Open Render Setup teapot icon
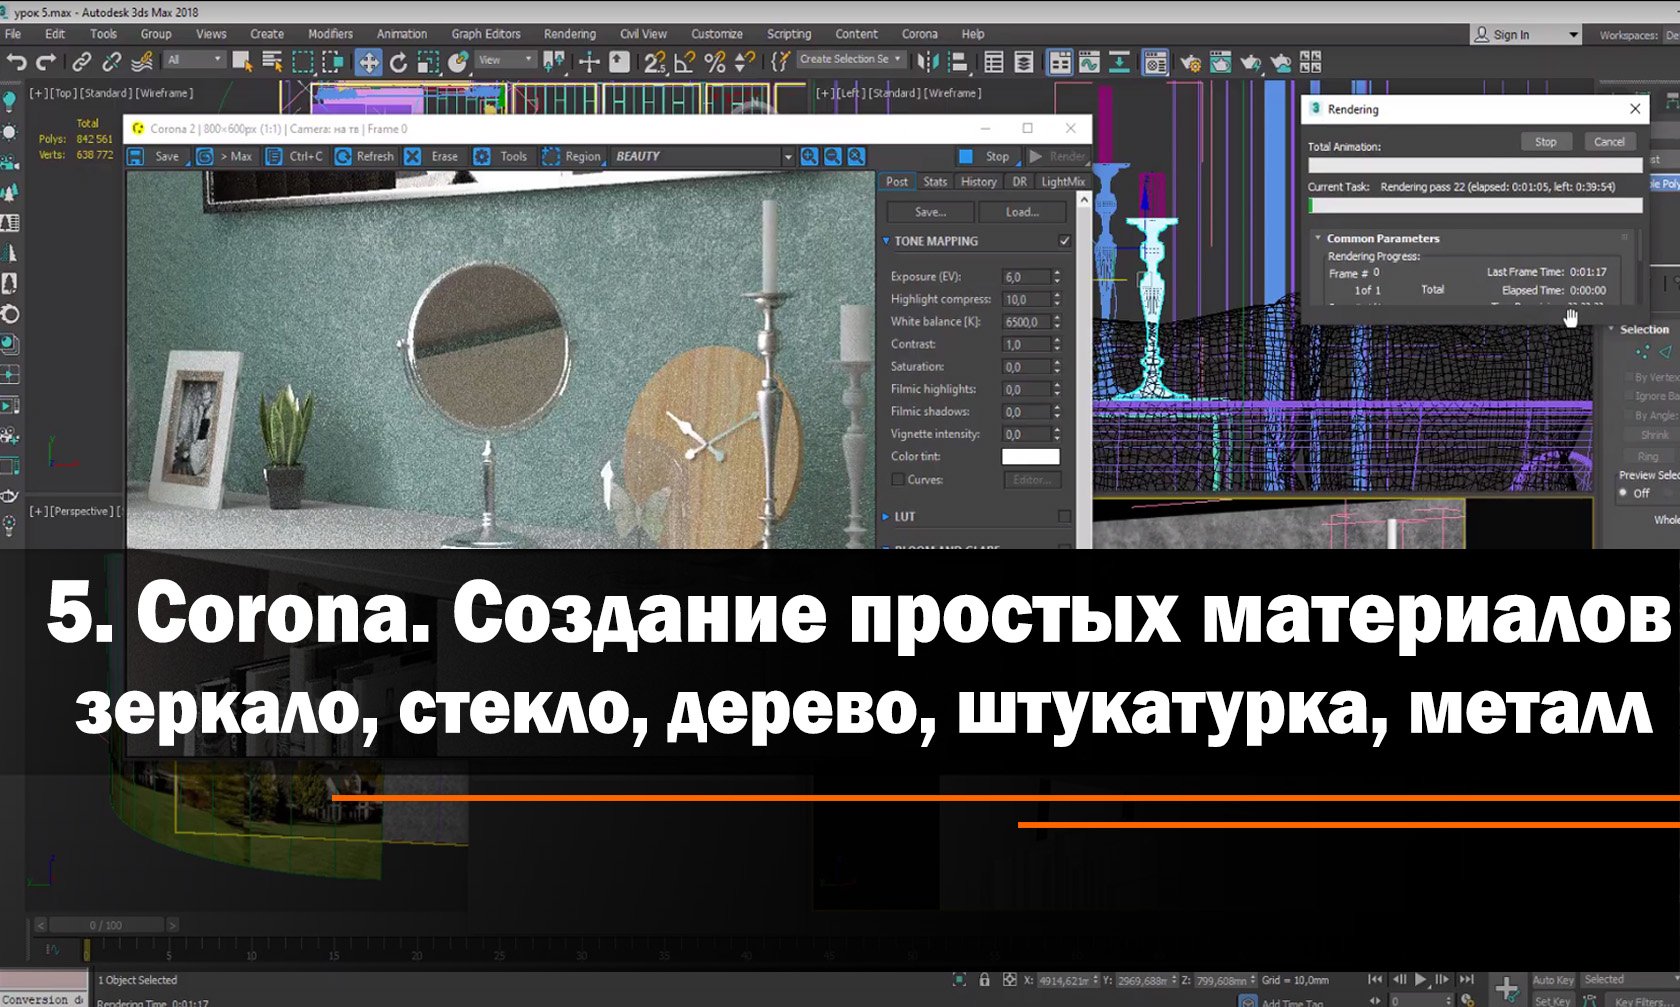Screen dimensions: 1680x1007 [1190, 62]
